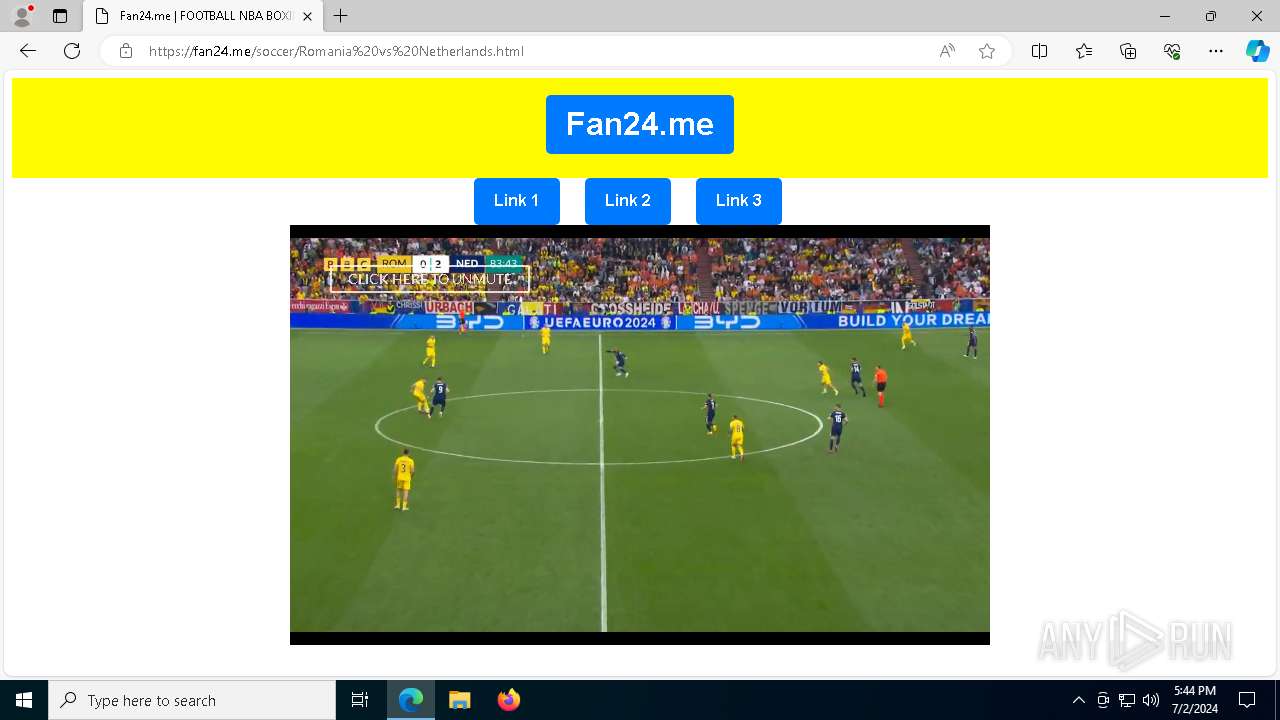
Task: Open Browser essentials icon
Action: click(x=1172, y=51)
